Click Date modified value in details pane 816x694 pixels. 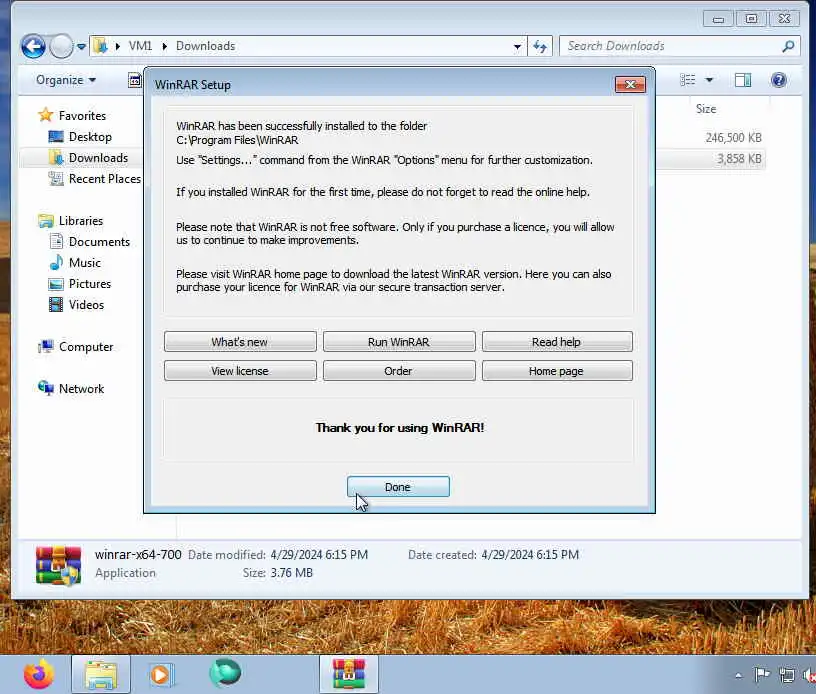pos(319,555)
